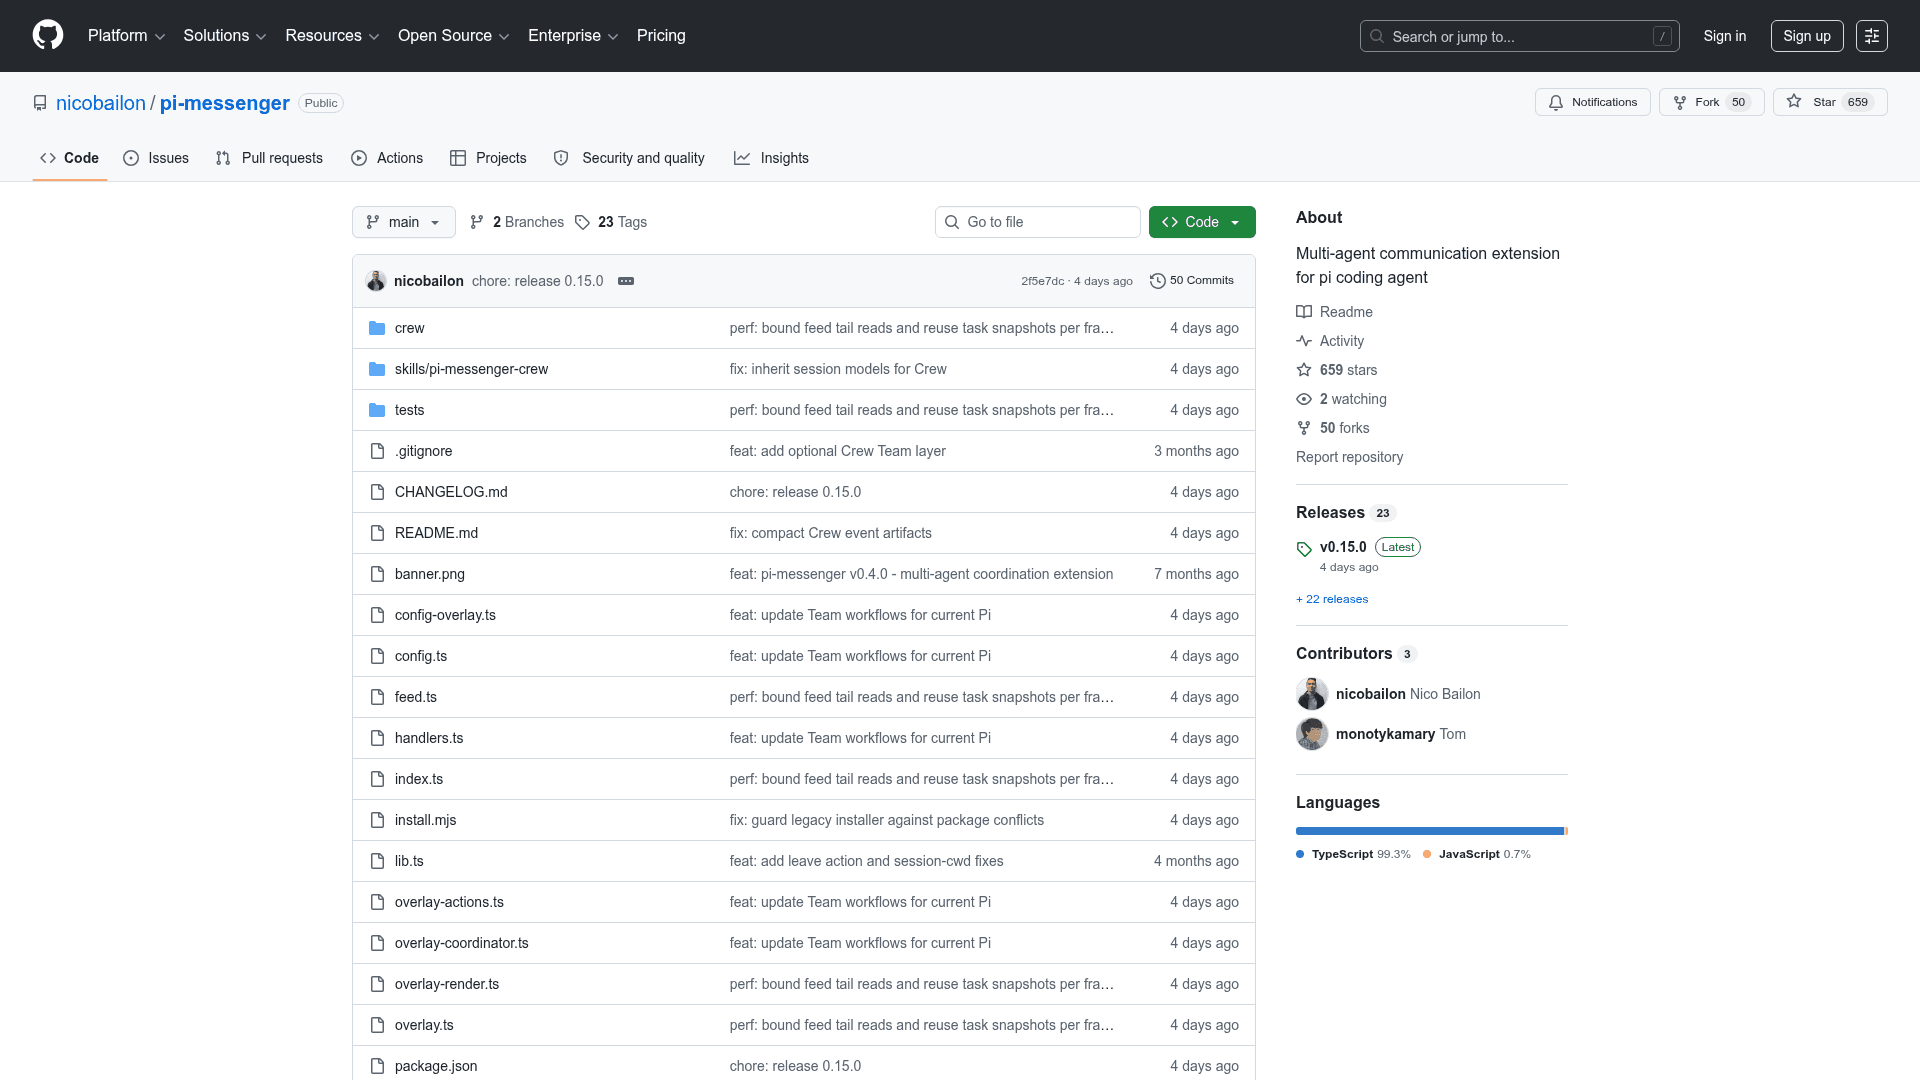
Task: Click the TypeScript blue language dot
Action: (1300, 855)
